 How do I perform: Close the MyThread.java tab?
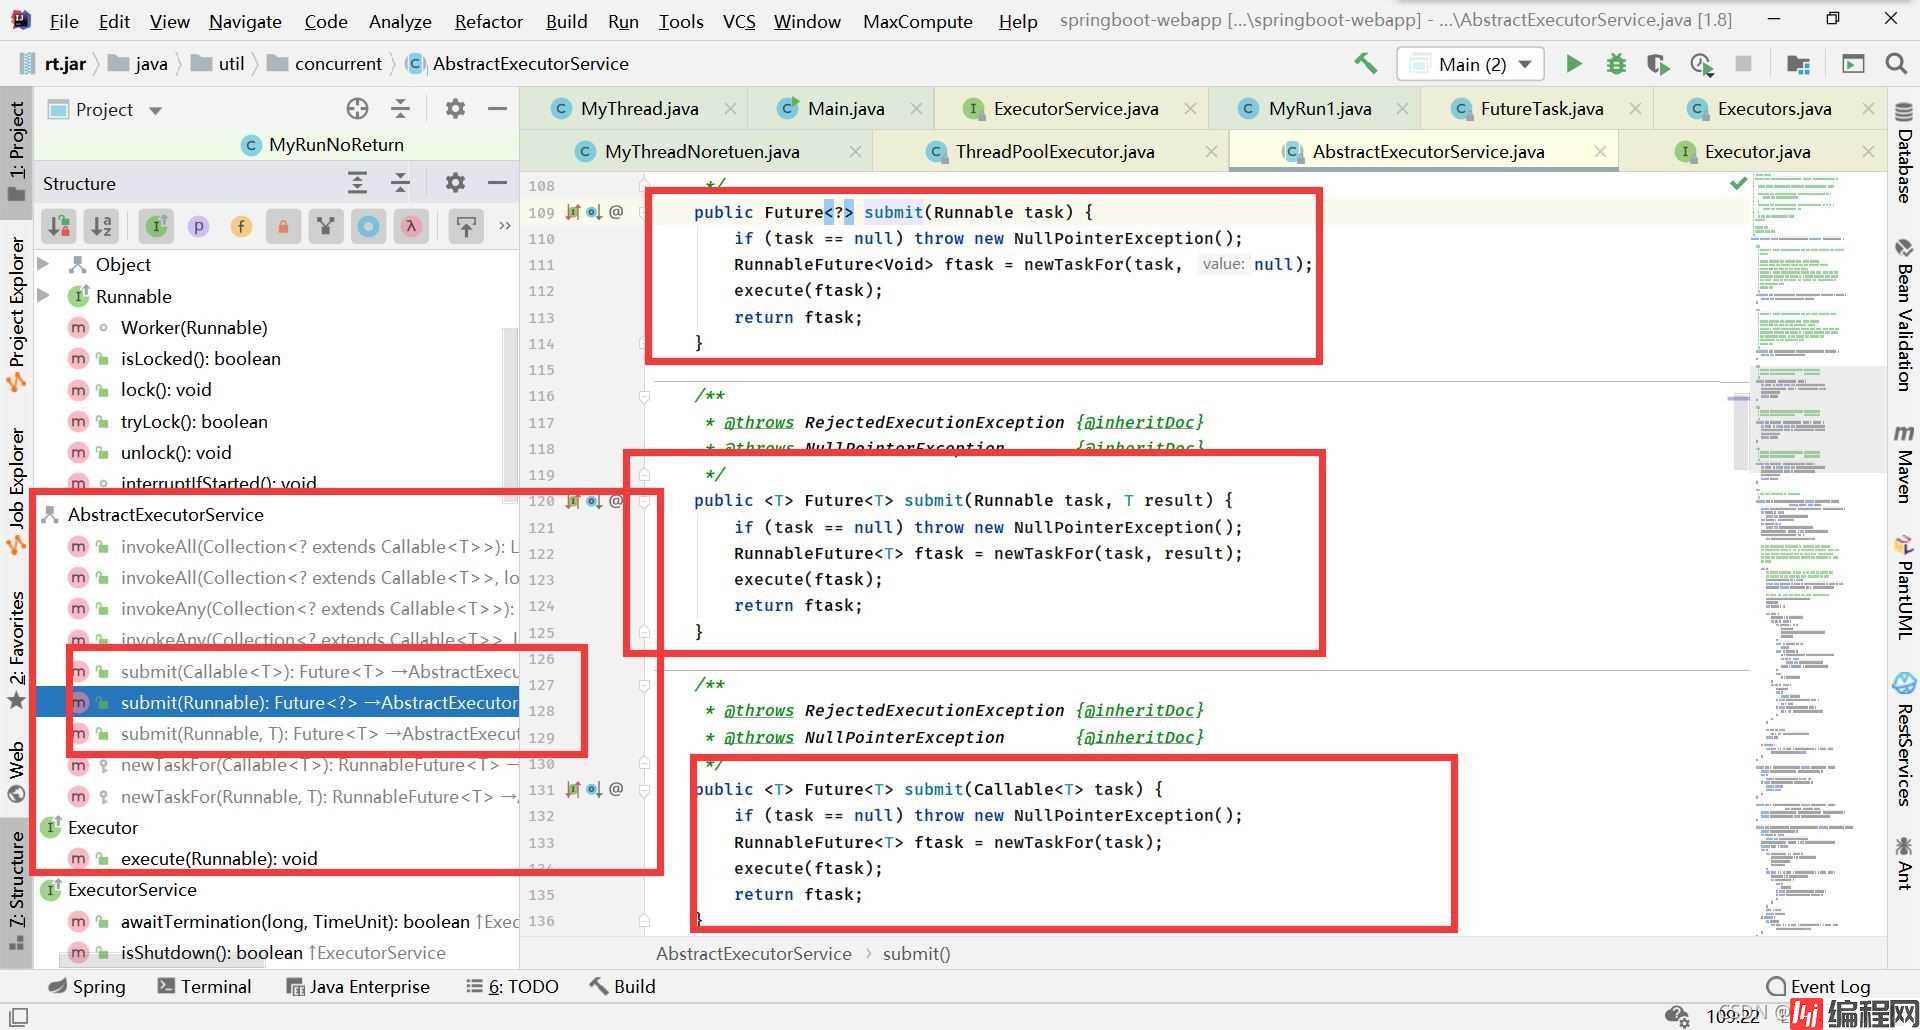730,108
